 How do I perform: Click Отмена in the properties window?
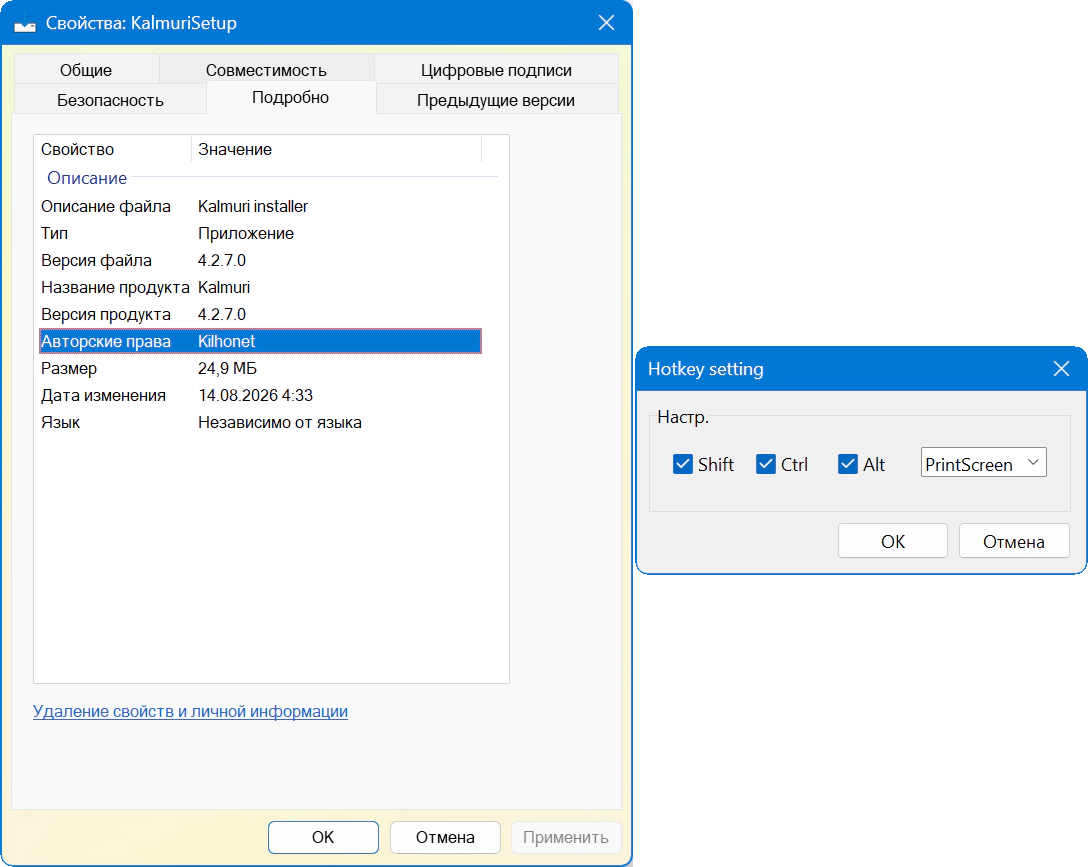click(445, 837)
